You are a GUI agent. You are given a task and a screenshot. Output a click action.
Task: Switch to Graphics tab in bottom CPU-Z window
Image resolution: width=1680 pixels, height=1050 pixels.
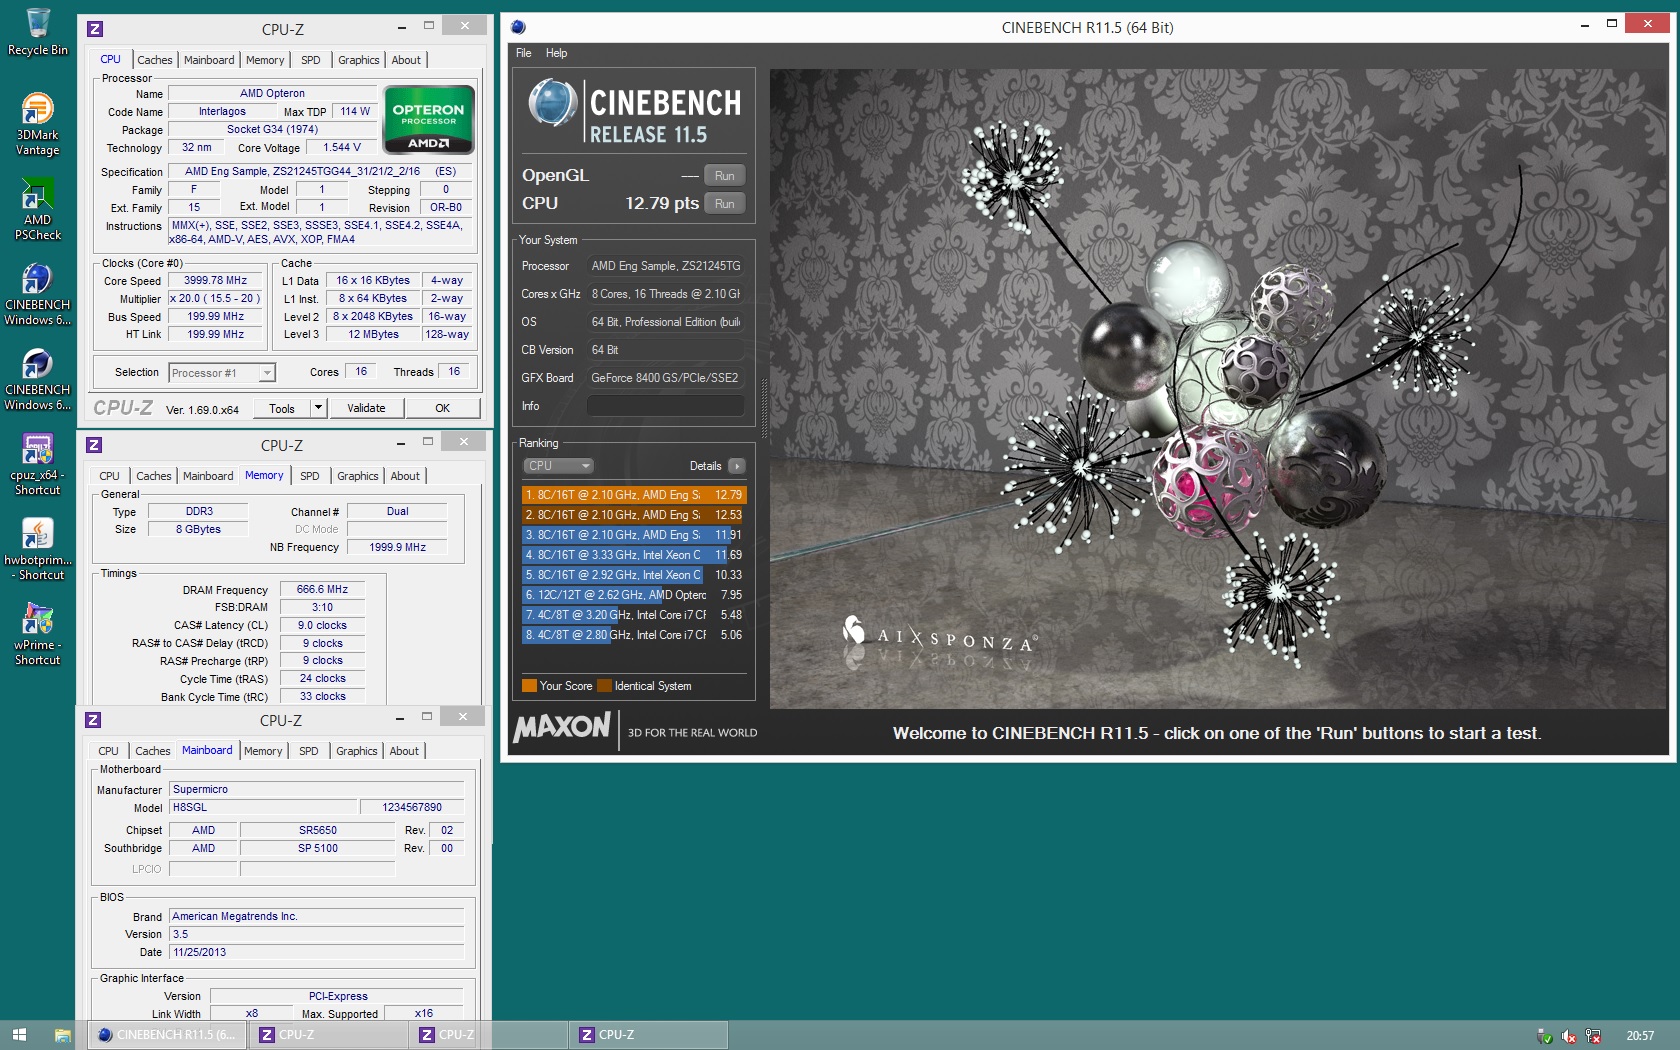[357, 751]
